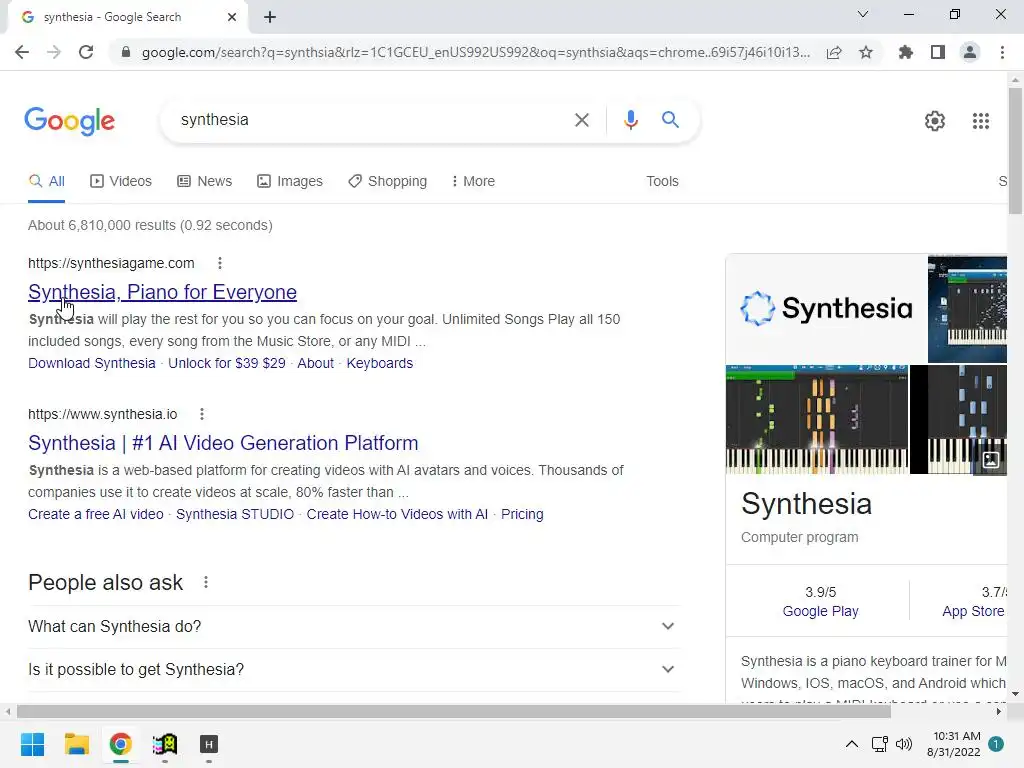Open a new browser tab
Viewport: 1024px width, 768px height.
(x=270, y=17)
